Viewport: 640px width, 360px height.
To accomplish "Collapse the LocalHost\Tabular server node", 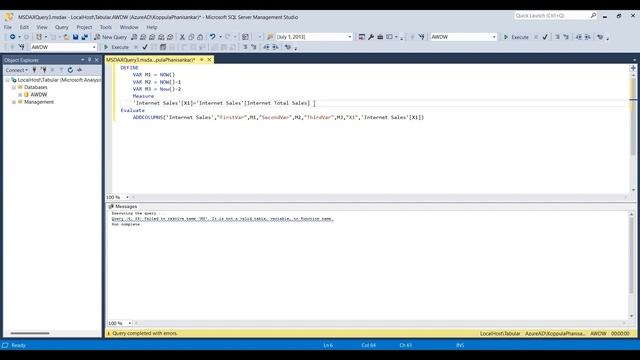I will click(x=7, y=80).
